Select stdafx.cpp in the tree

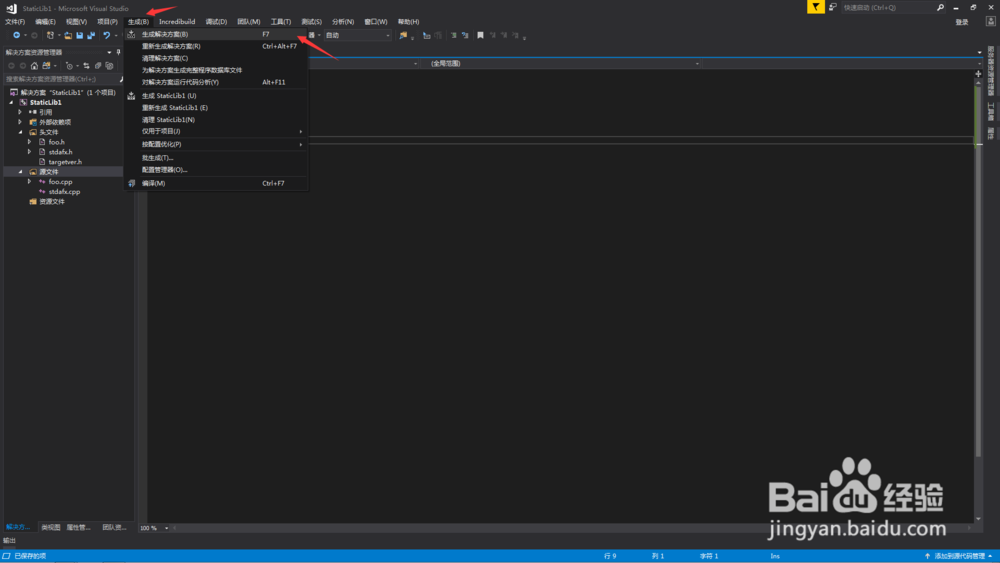point(64,191)
